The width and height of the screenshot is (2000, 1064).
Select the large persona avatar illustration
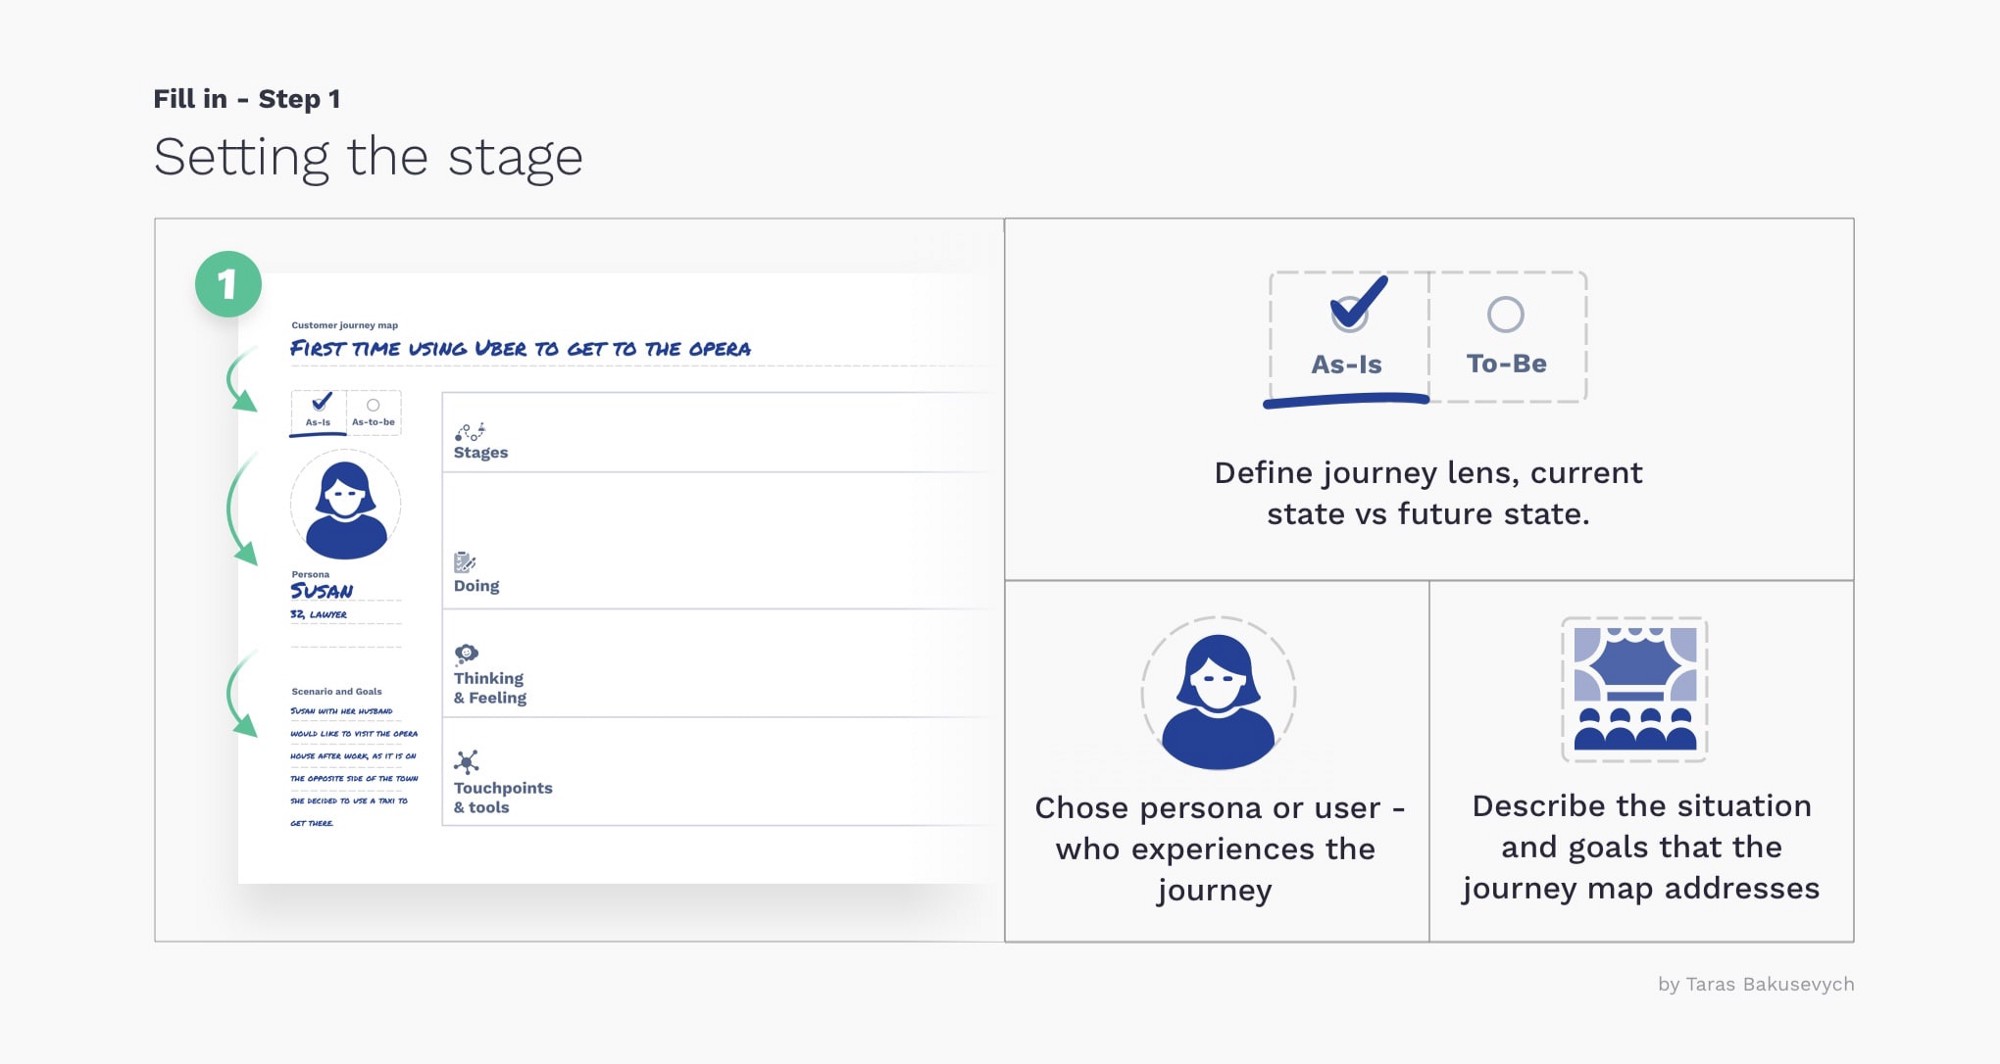(x=1218, y=694)
